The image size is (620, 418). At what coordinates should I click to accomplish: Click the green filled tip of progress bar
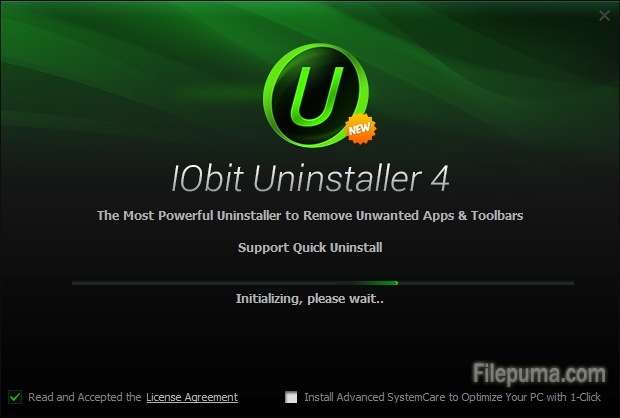[376, 283]
